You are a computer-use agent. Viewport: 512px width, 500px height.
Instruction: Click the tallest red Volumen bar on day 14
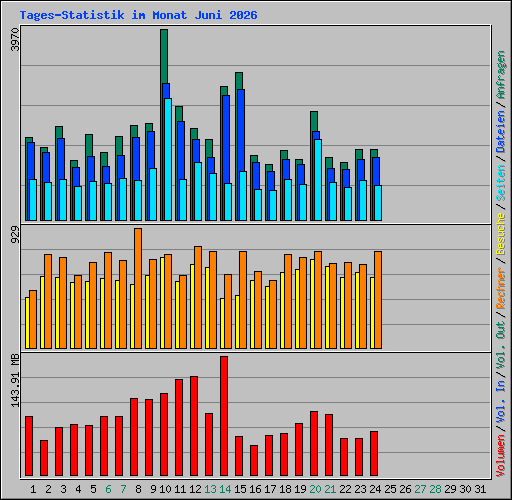point(224,416)
